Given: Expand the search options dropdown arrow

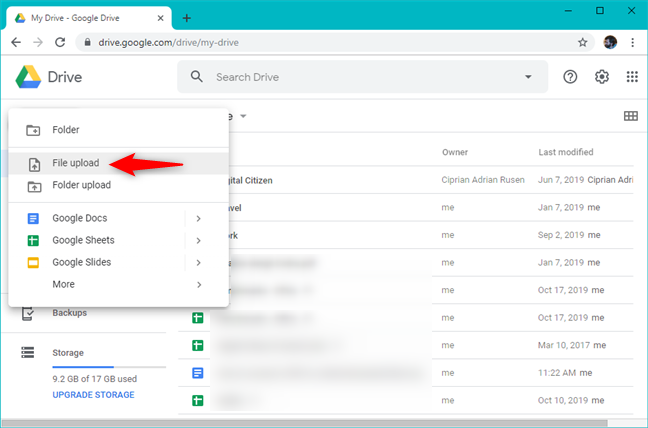Looking at the screenshot, I should [528, 77].
